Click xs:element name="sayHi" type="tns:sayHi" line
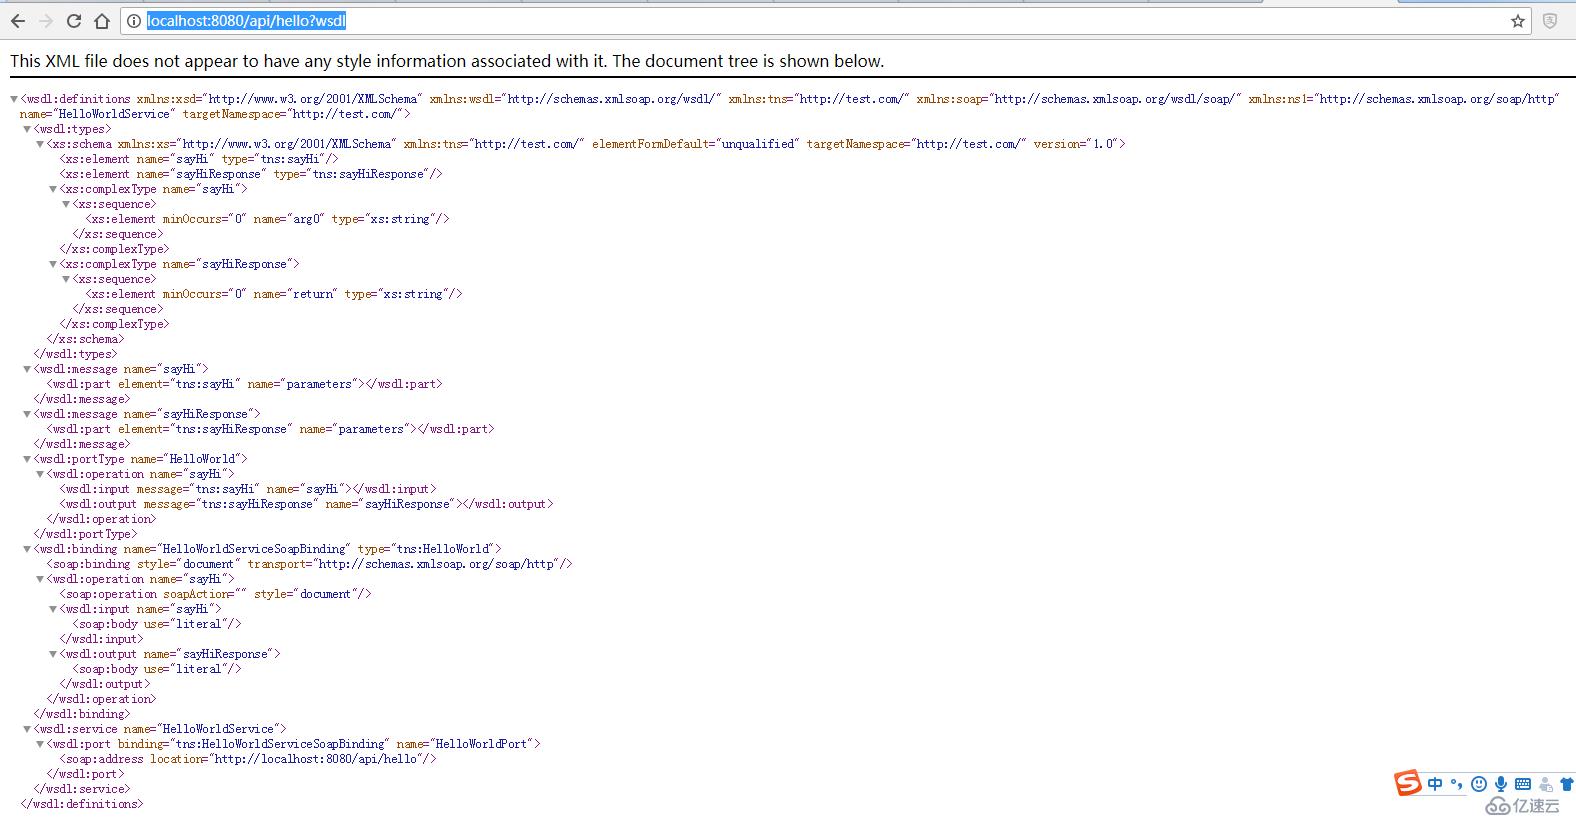The width and height of the screenshot is (1576, 818). 199,159
